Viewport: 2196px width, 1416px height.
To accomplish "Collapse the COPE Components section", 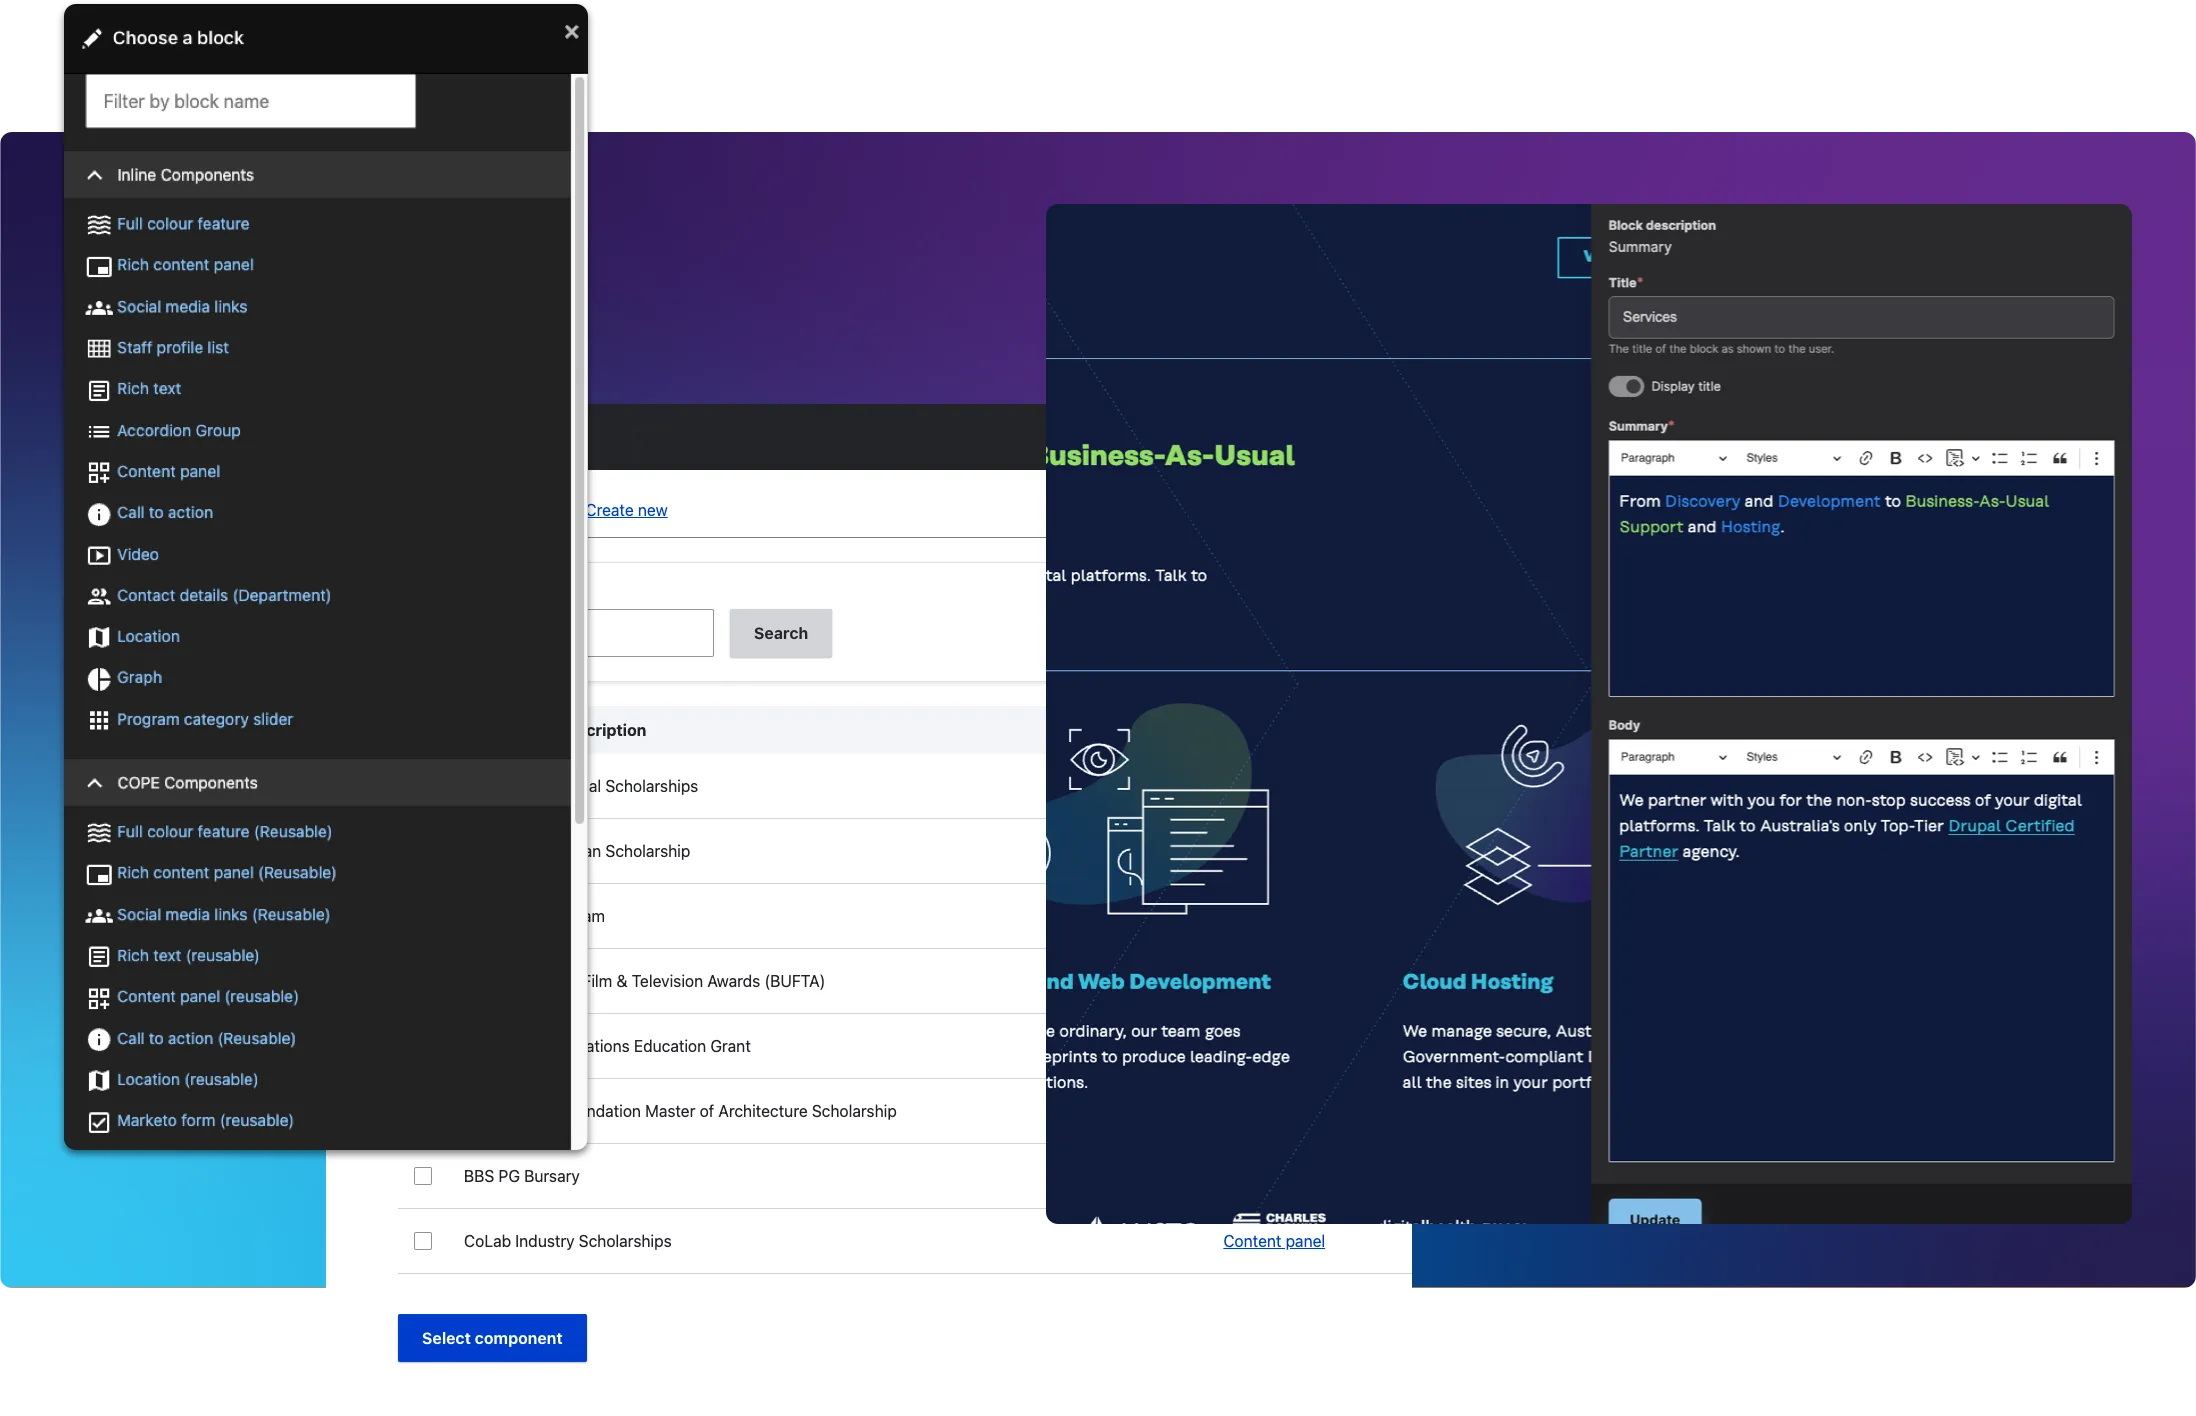I will pos(317,783).
